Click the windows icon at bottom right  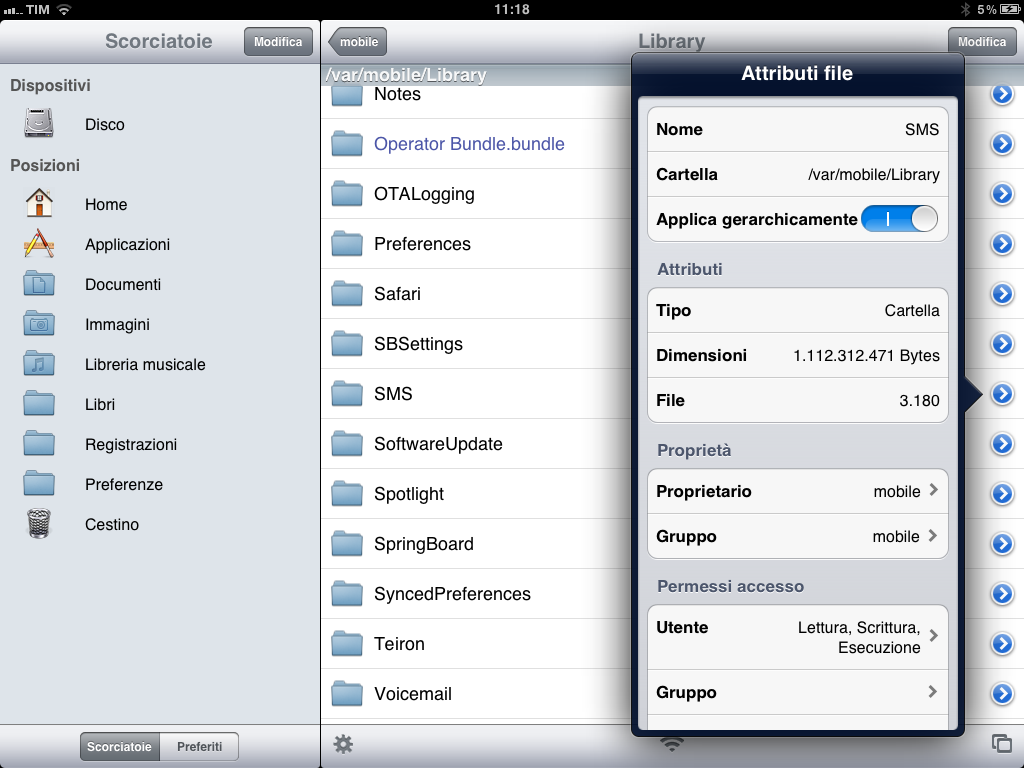pos(1001,743)
